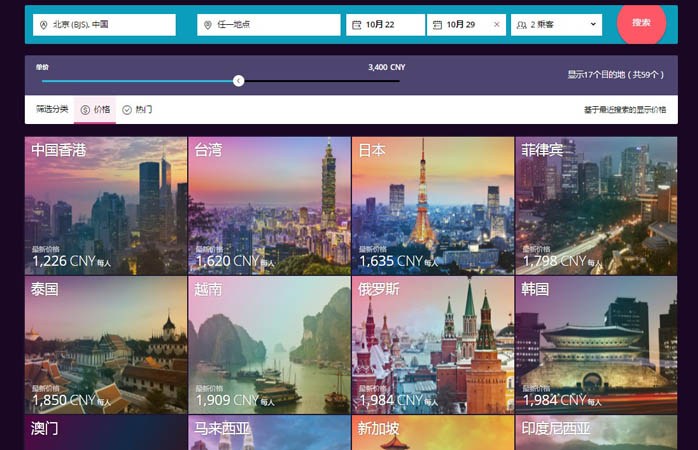Viewport: 698px width, 450px height.
Task: Open the 日本 destination card
Action: pyautogui.click(x=433, y=206)
